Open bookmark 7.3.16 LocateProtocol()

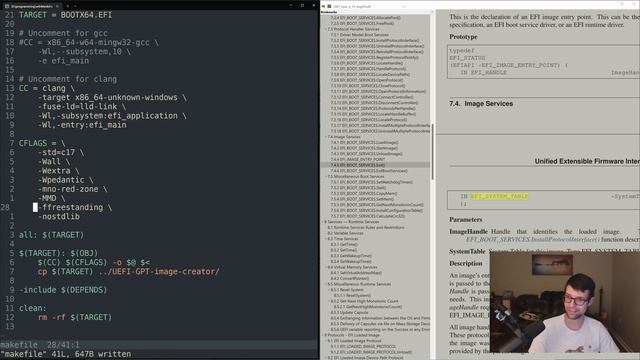tap(369, 120)
